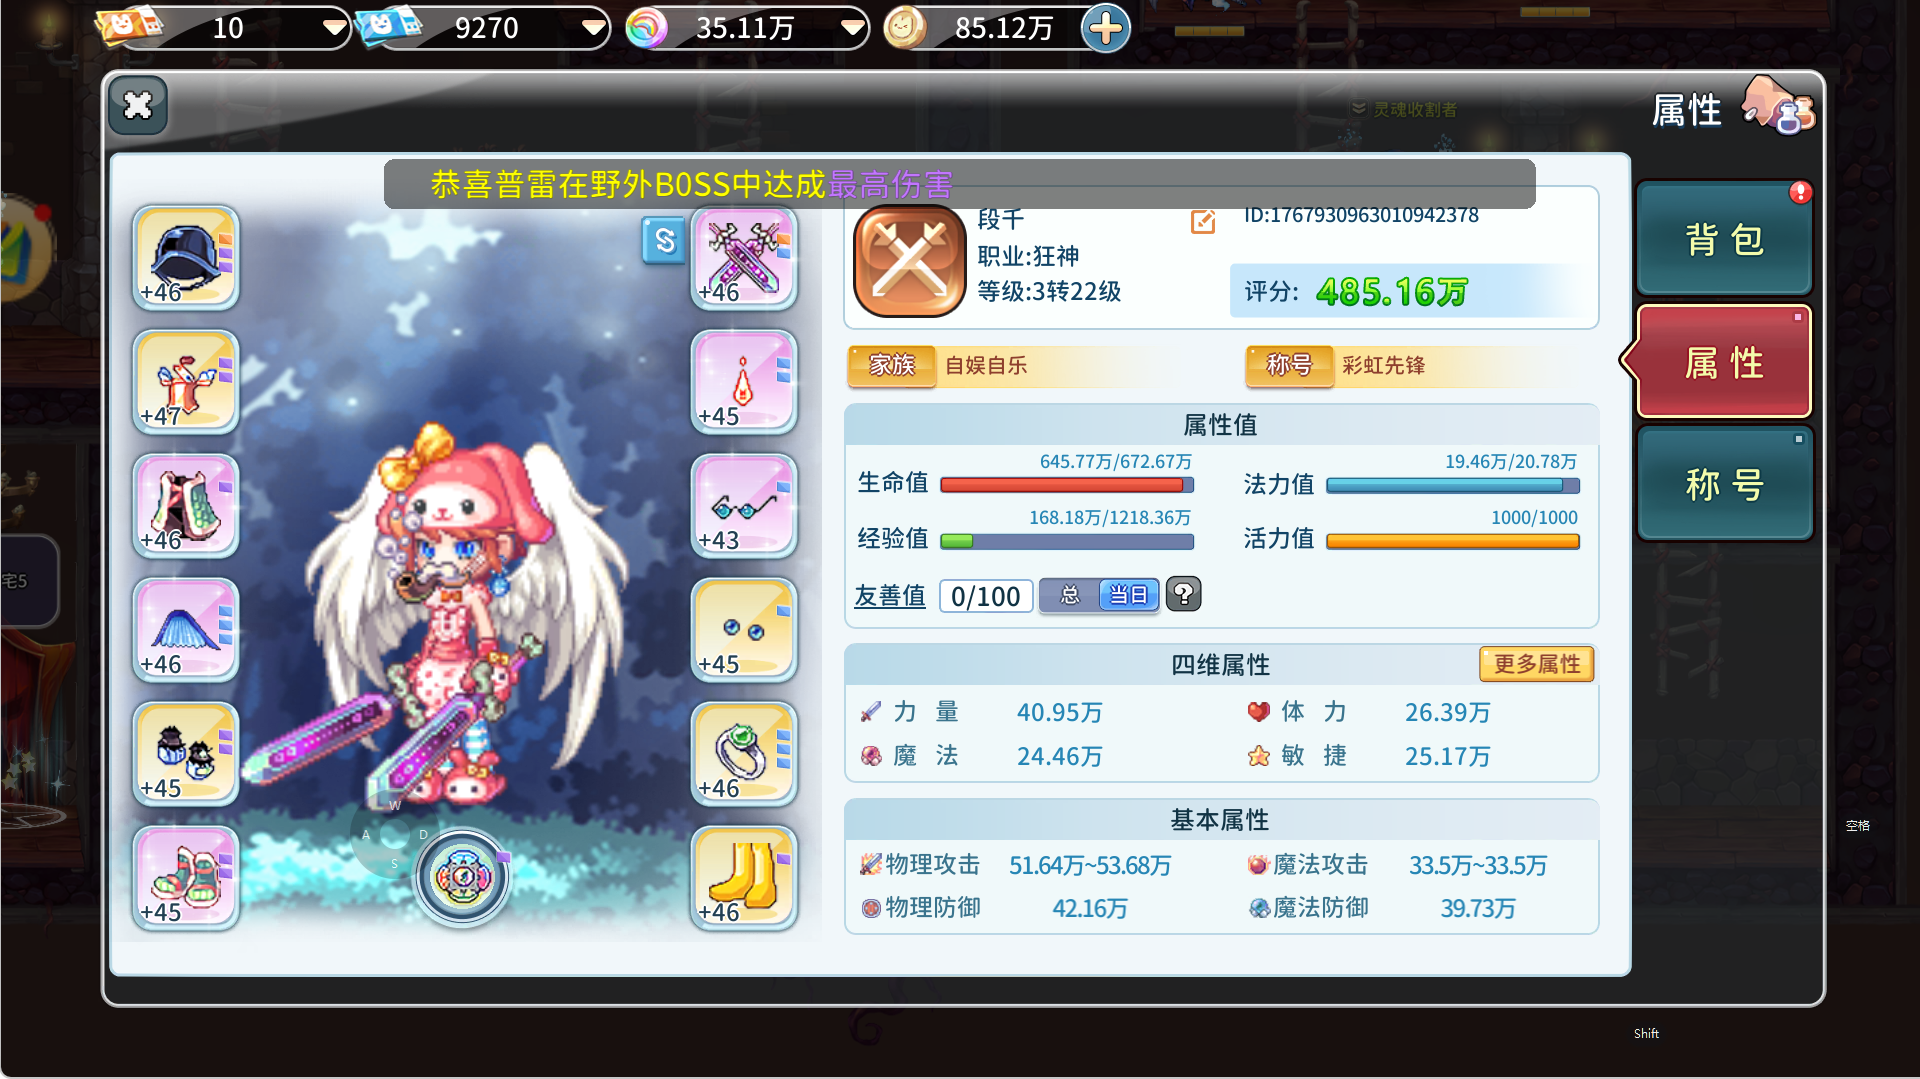
Task: Select the helmet equipment slot +46
Action: (186, 257)
